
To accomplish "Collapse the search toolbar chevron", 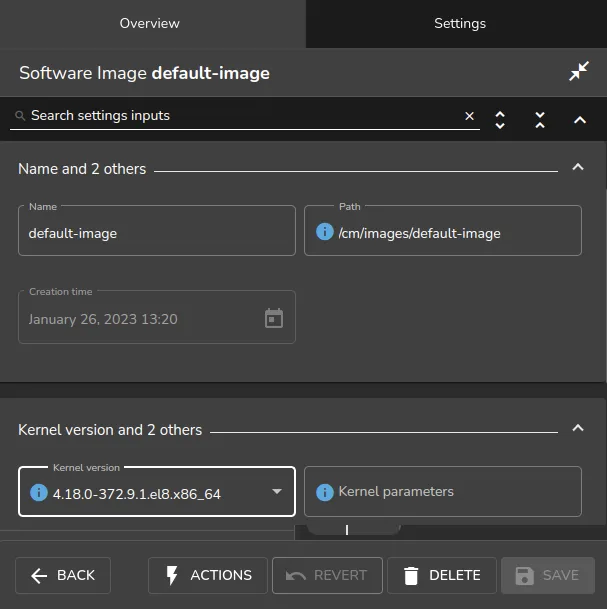I will click(580, 120).
